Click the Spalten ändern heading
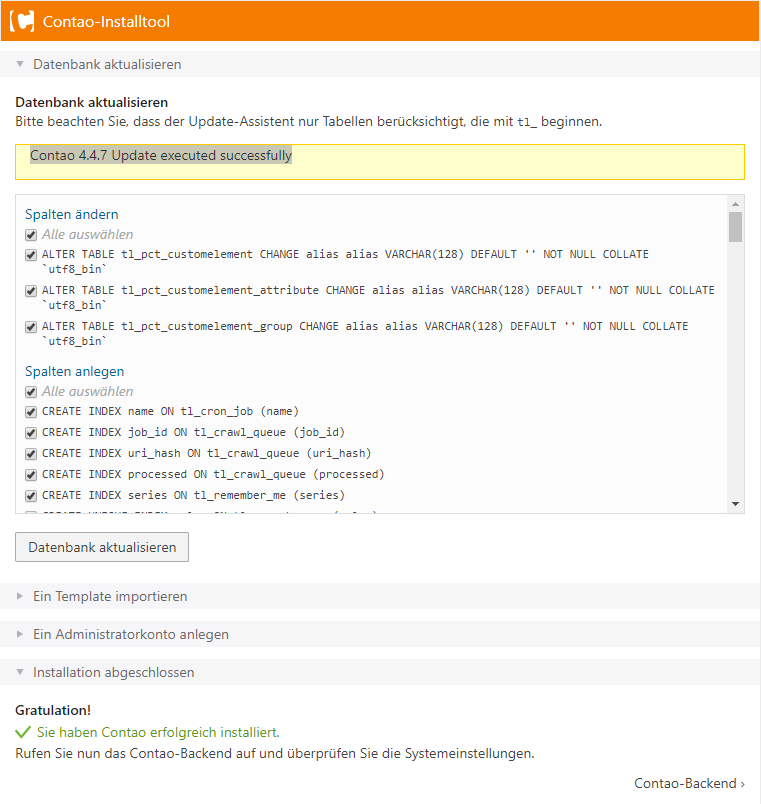 click(72, 214)
